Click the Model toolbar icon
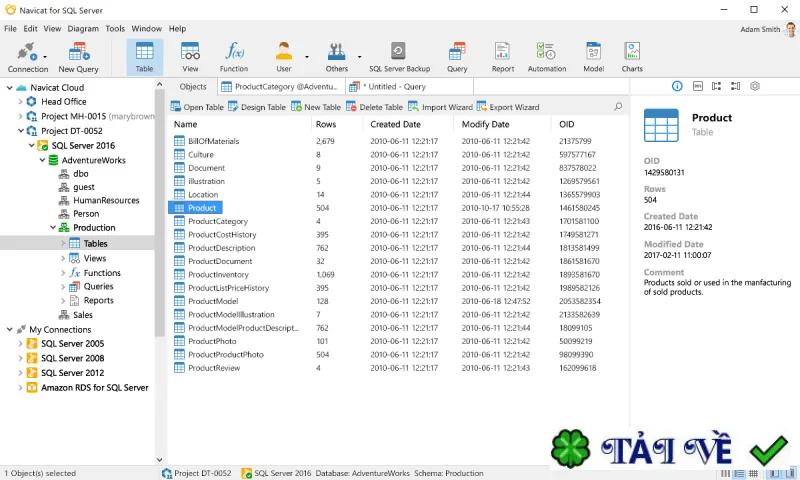 pos(593,57)
